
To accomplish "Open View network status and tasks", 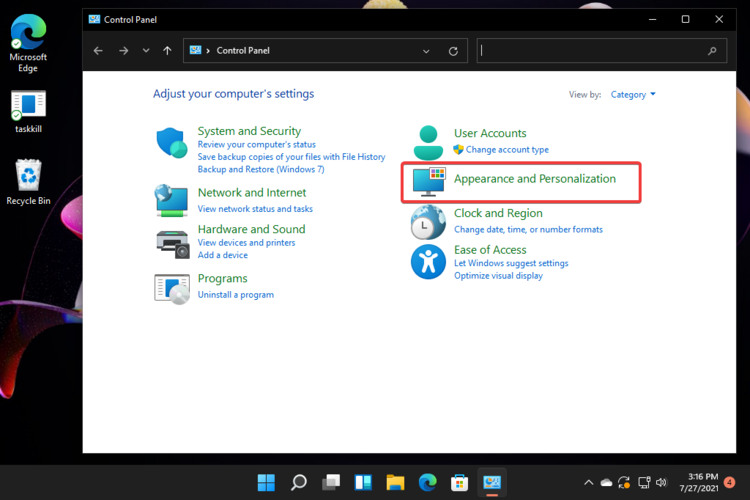I will pyautogui.click(x=255, y=209).
